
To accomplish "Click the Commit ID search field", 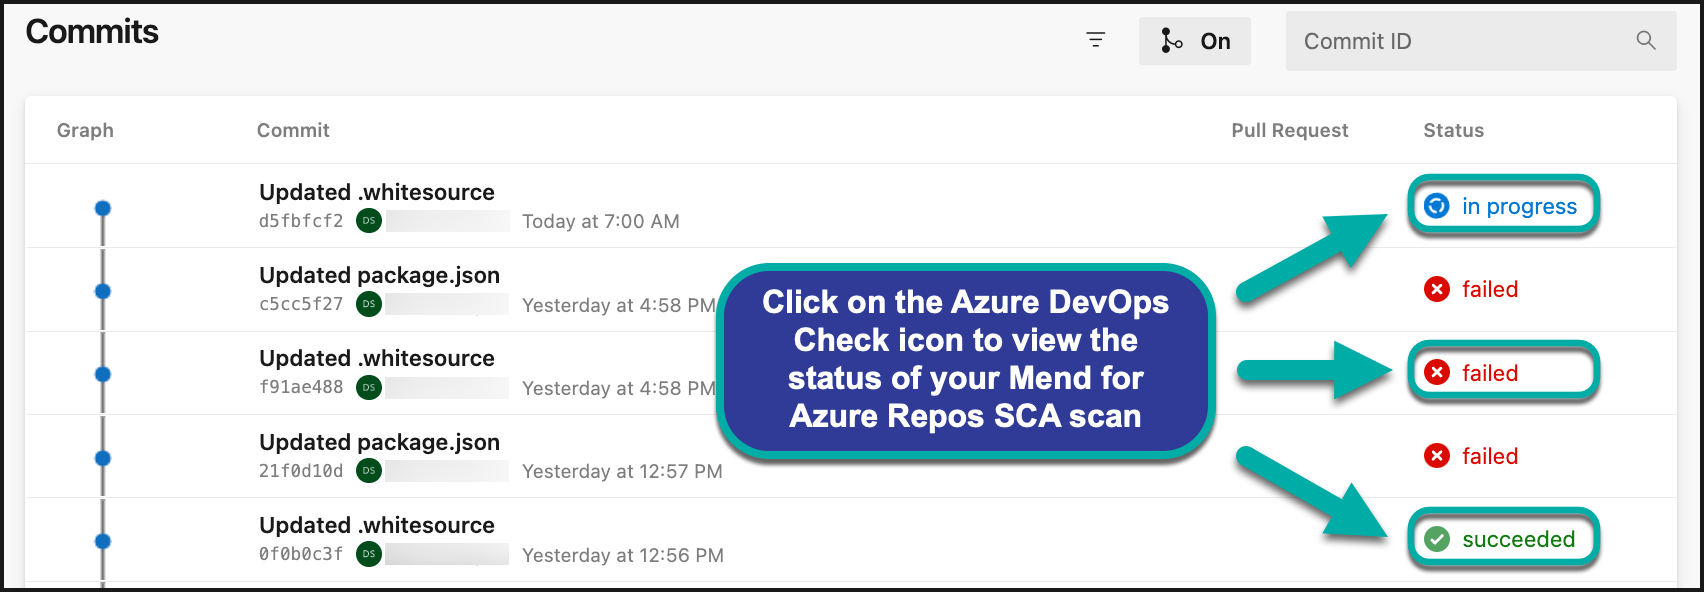I will 1460,41.
